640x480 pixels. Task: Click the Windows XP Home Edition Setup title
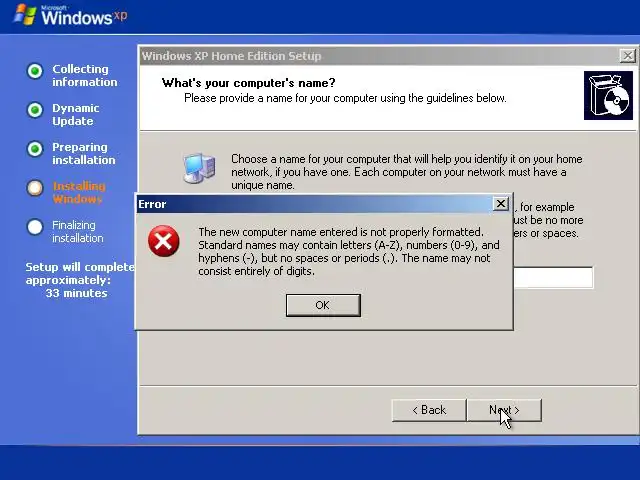tap(231, 56)
